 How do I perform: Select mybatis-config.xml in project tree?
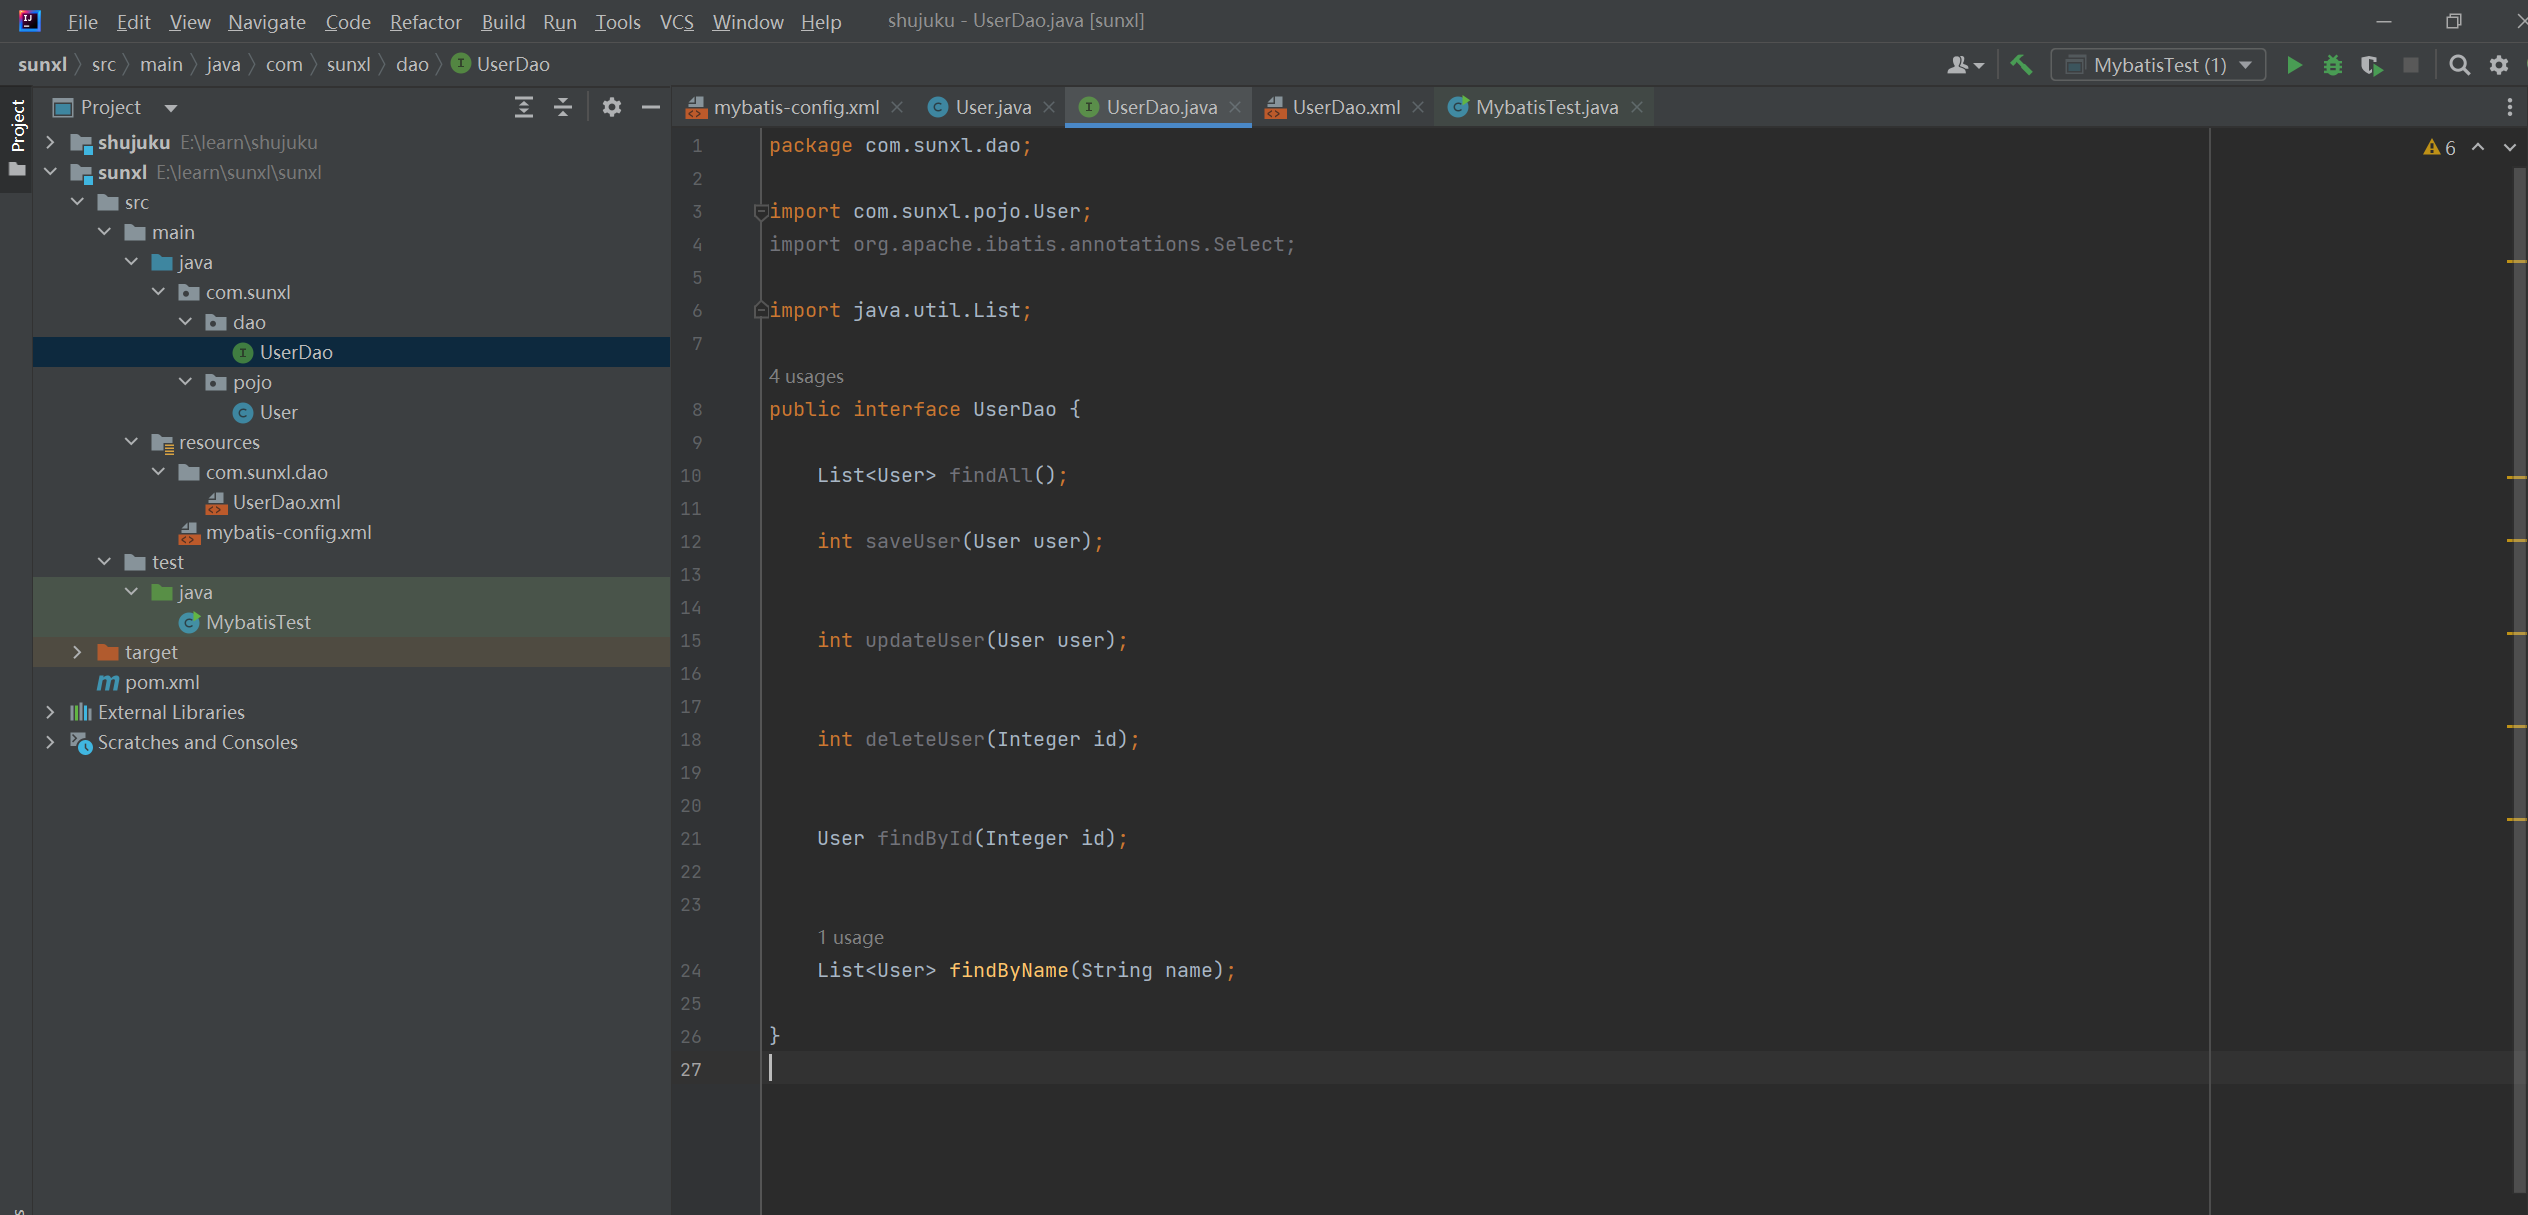(x=288, y=532)
